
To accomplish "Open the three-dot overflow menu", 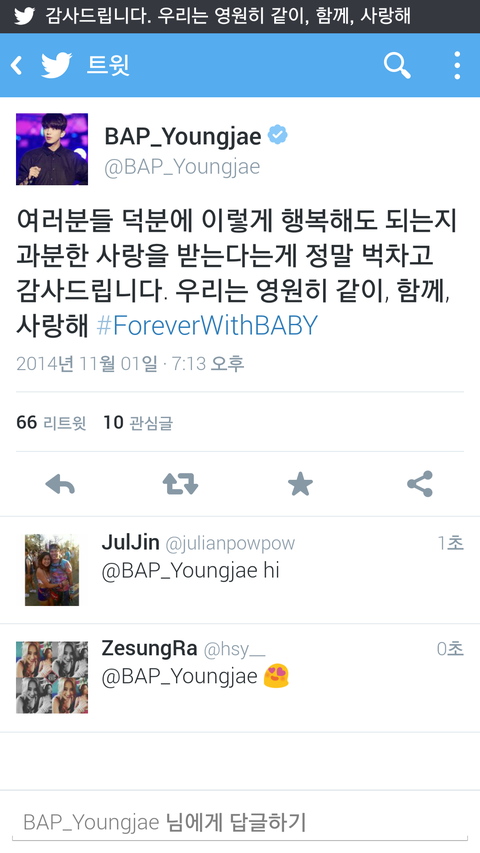I will tap(457, 66).
